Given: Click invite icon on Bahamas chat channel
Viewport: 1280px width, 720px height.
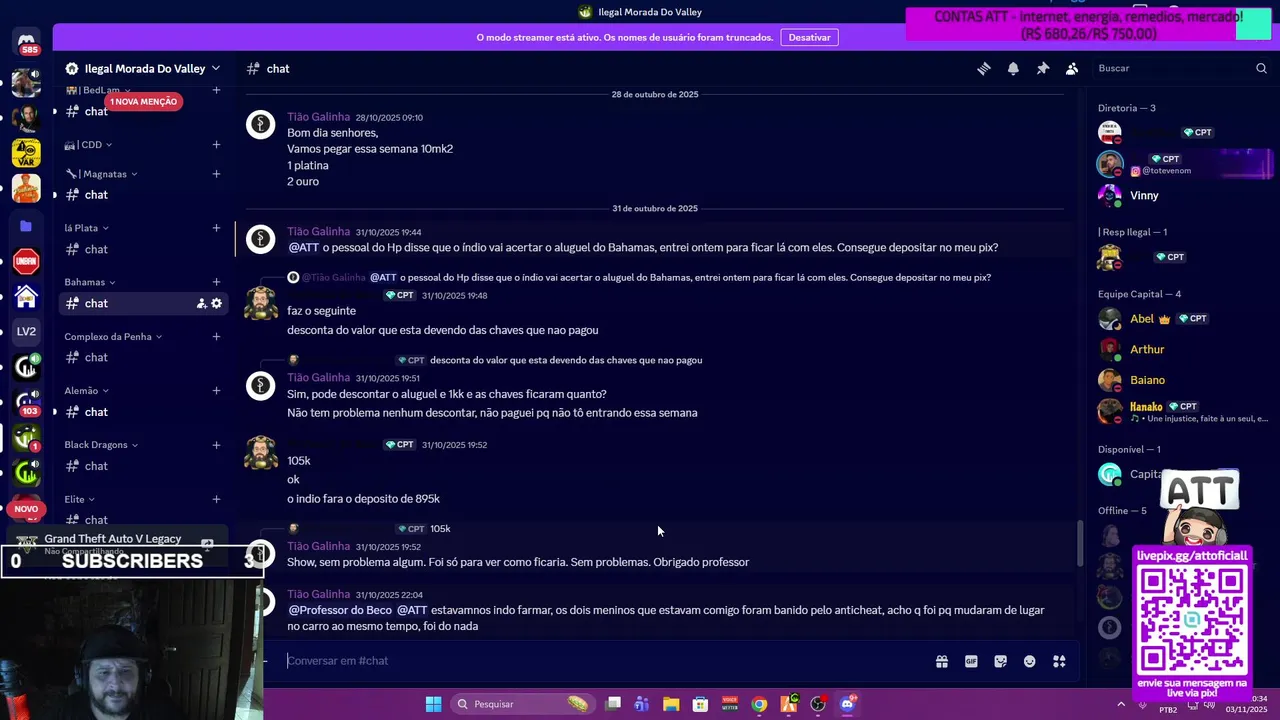Looking at the screenshot, I should click(x=201, y=303).
